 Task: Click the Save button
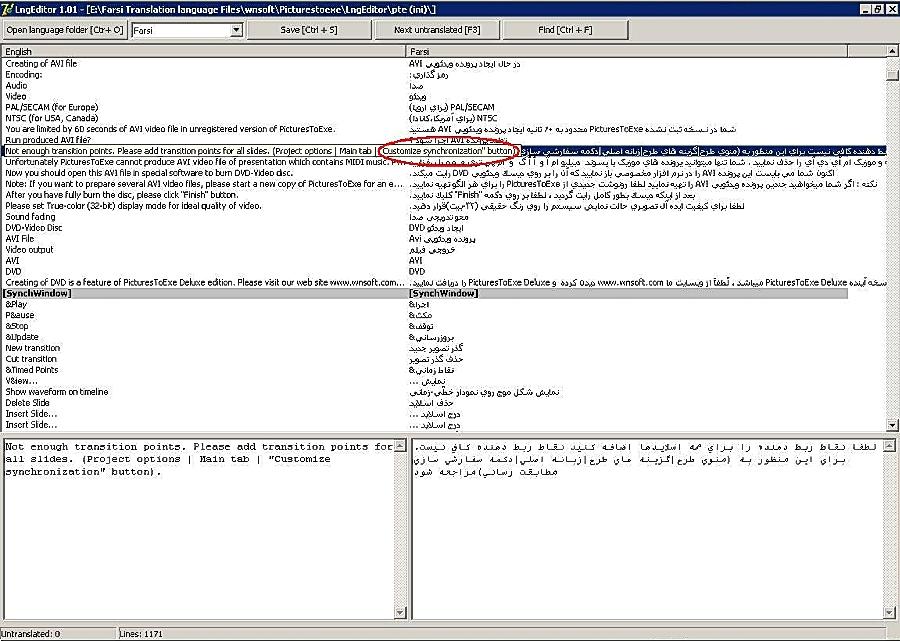[308, 30]
